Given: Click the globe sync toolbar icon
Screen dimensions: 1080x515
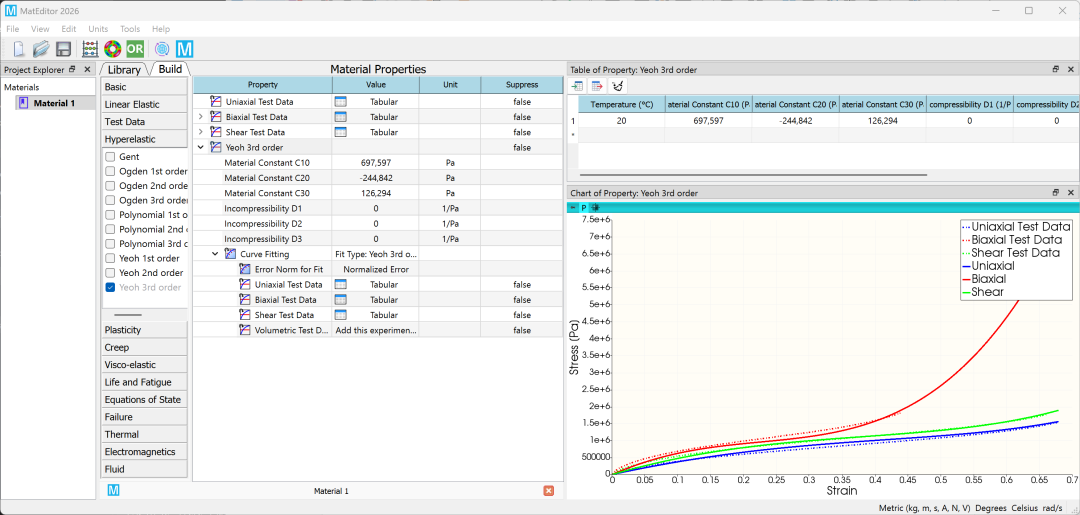Looking at the screenshot, I should click(x=162, y=49).
